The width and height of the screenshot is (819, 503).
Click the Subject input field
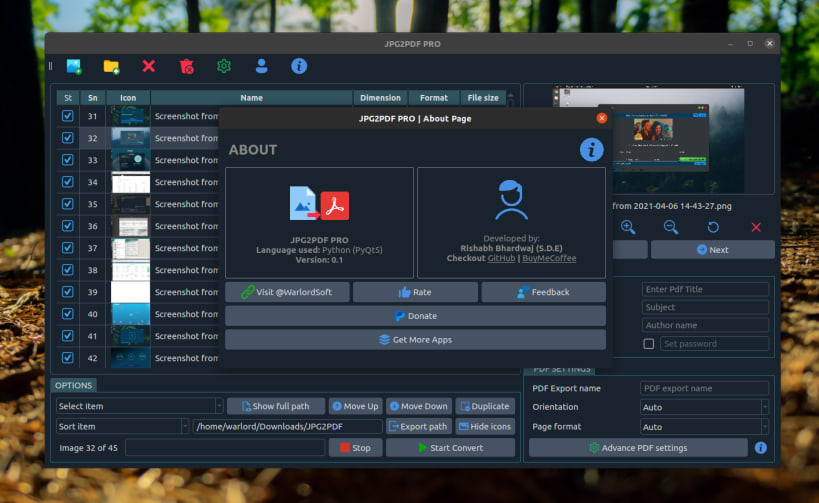(705, 307)
